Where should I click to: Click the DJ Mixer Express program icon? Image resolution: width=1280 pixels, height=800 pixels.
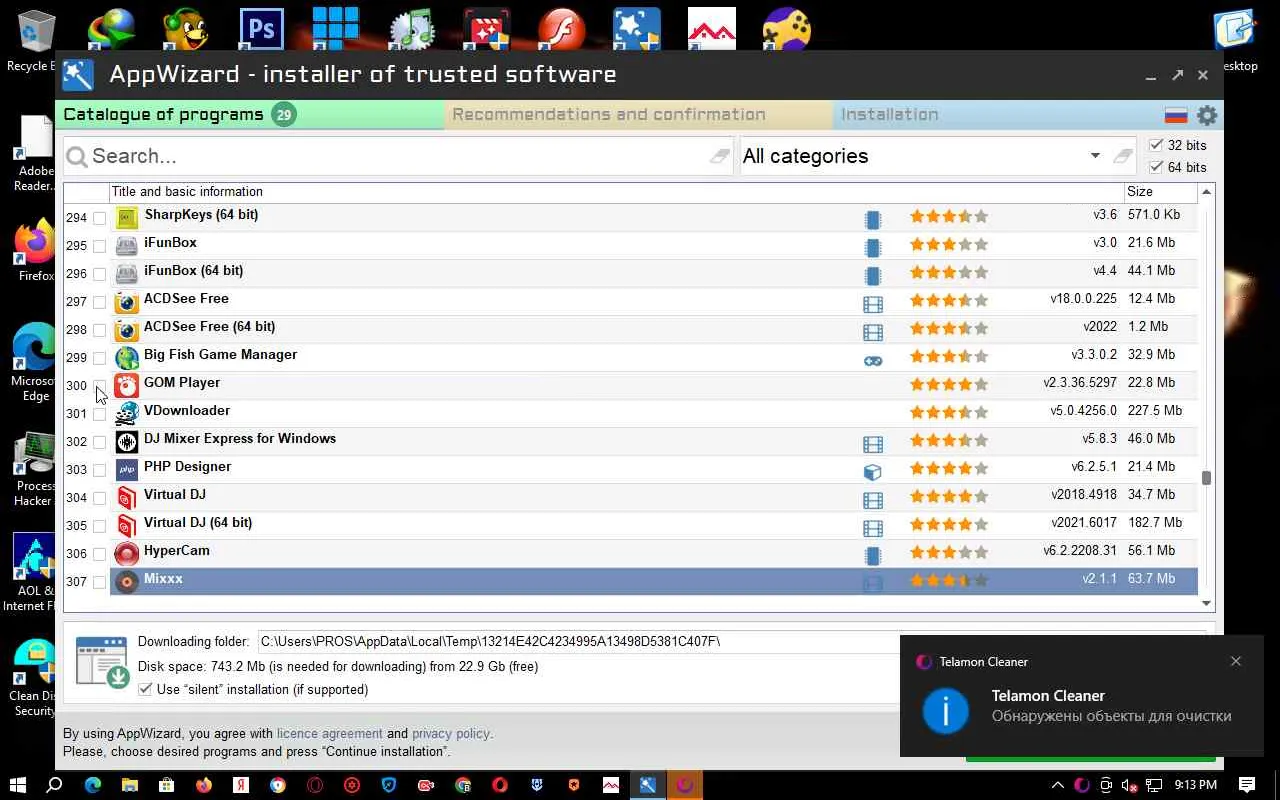(126, 441)
